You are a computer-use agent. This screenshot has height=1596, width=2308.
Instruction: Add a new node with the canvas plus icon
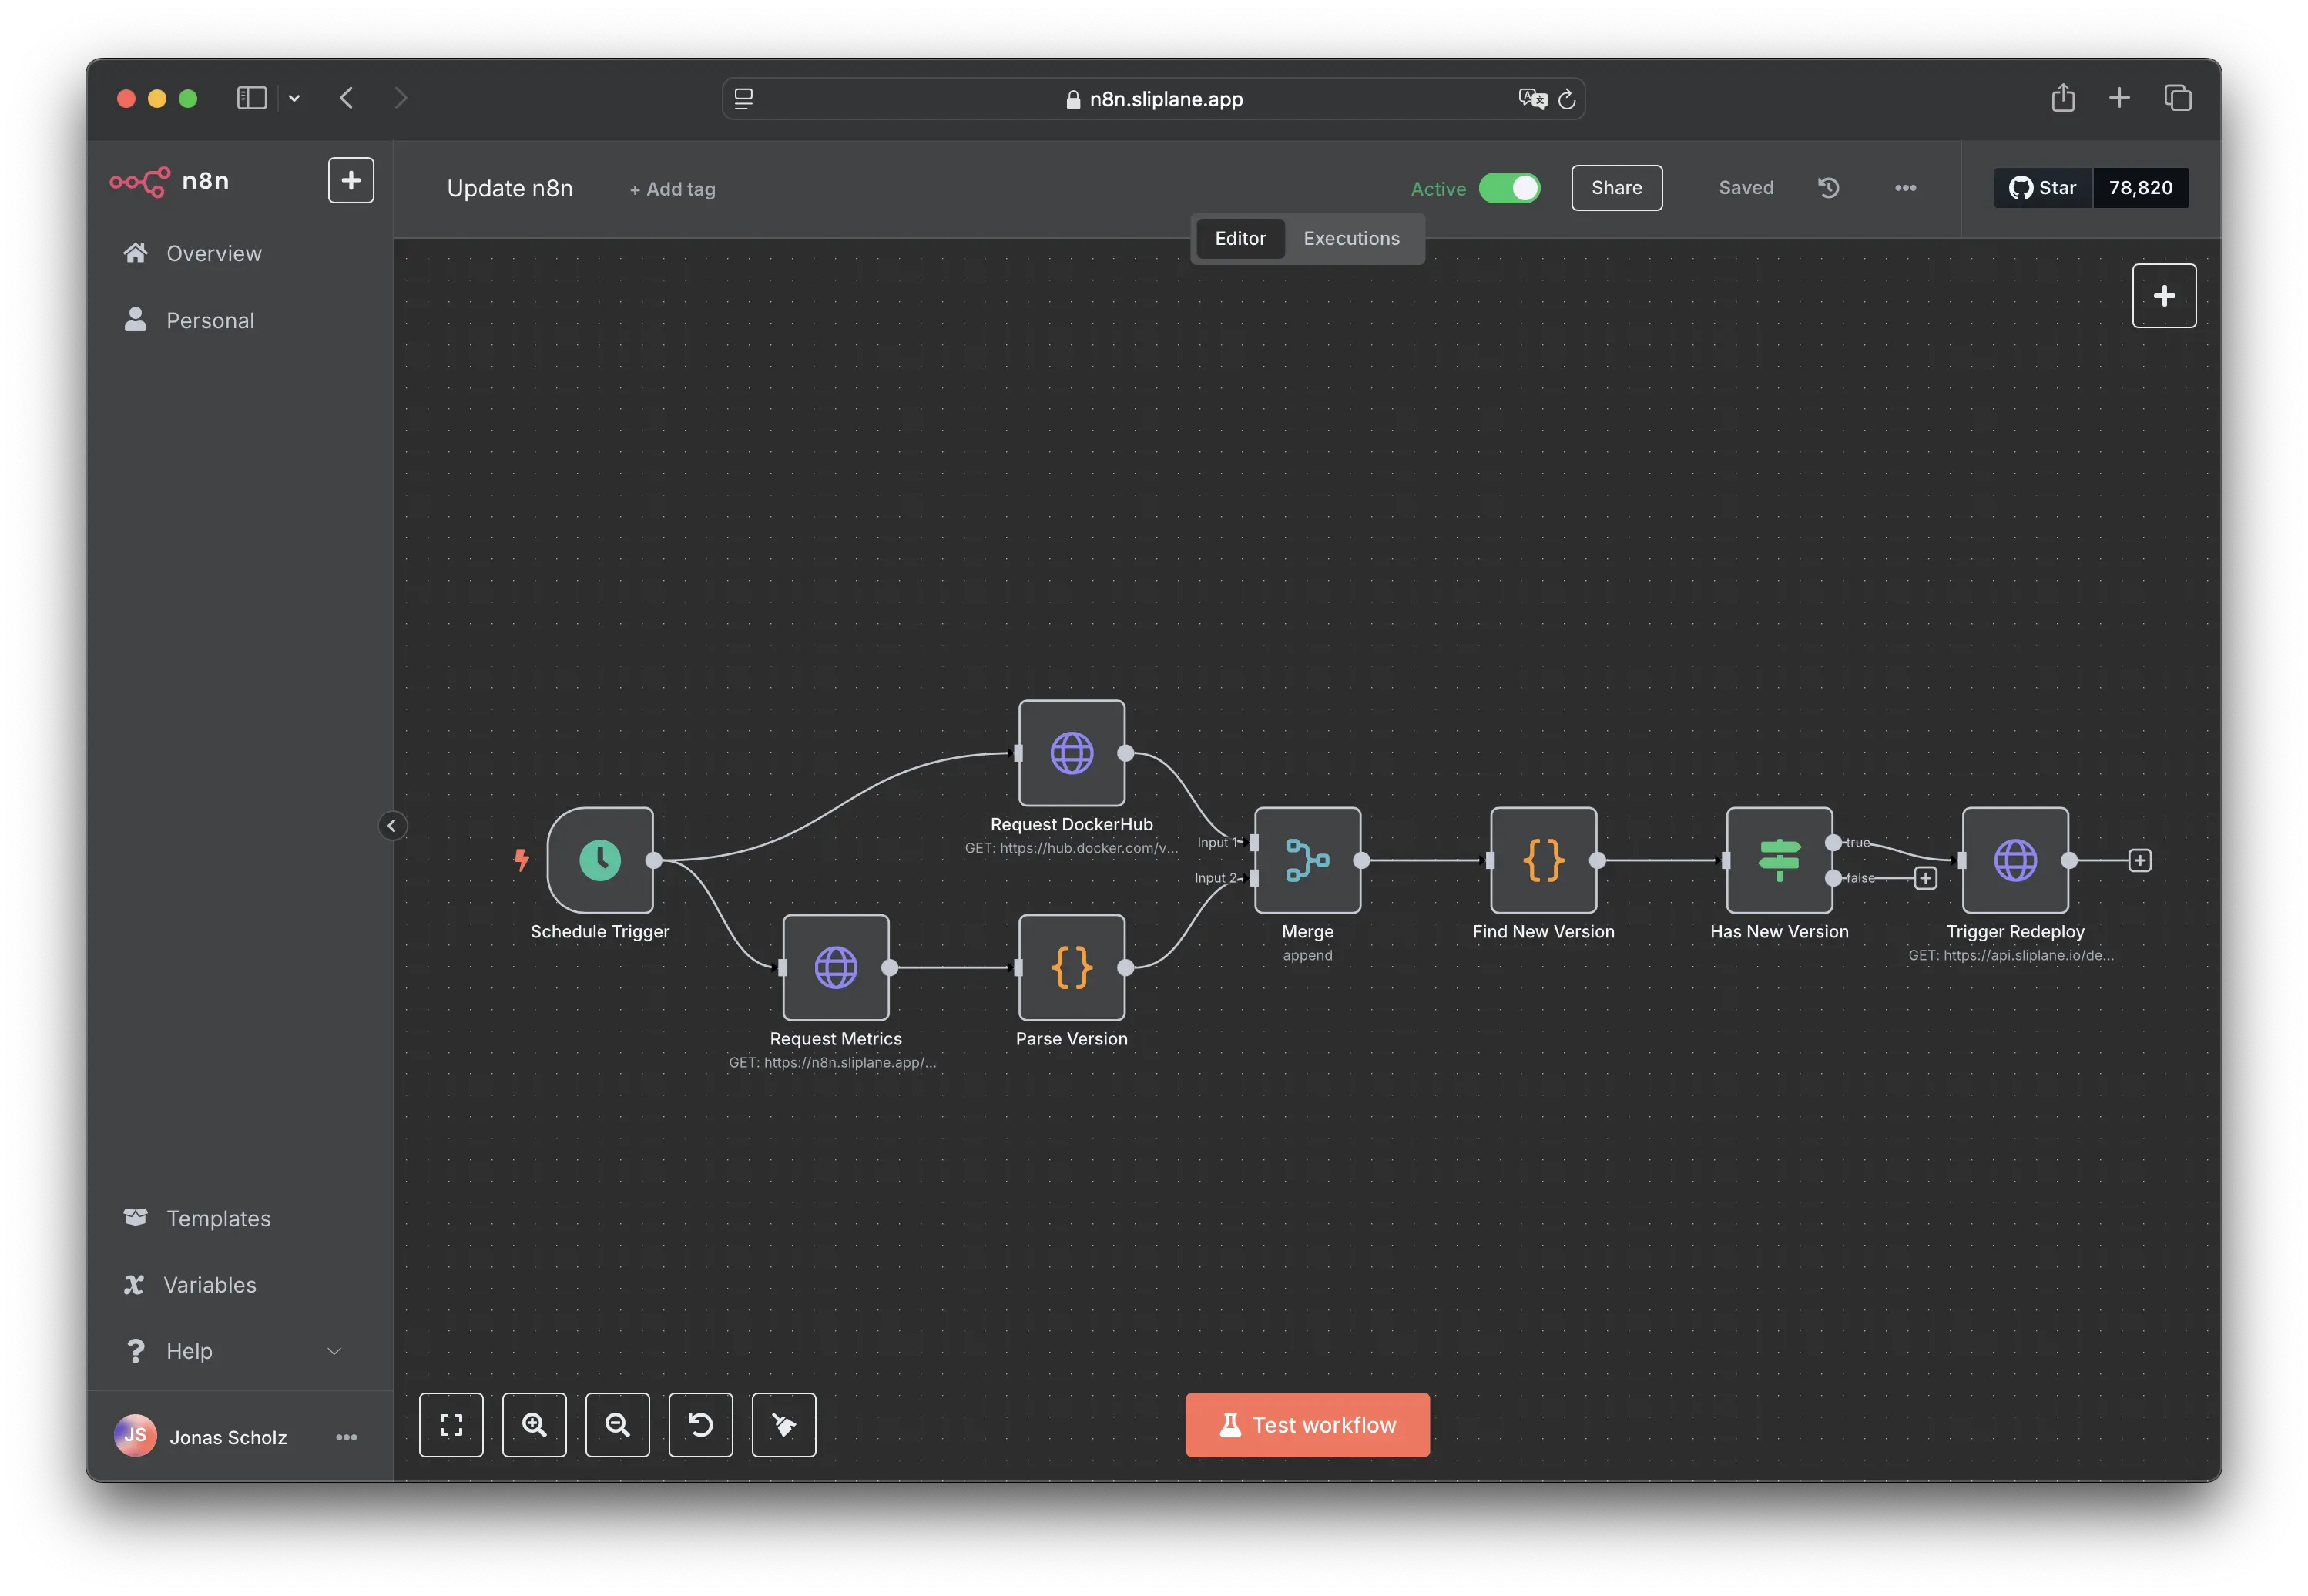pos(2164,295)
